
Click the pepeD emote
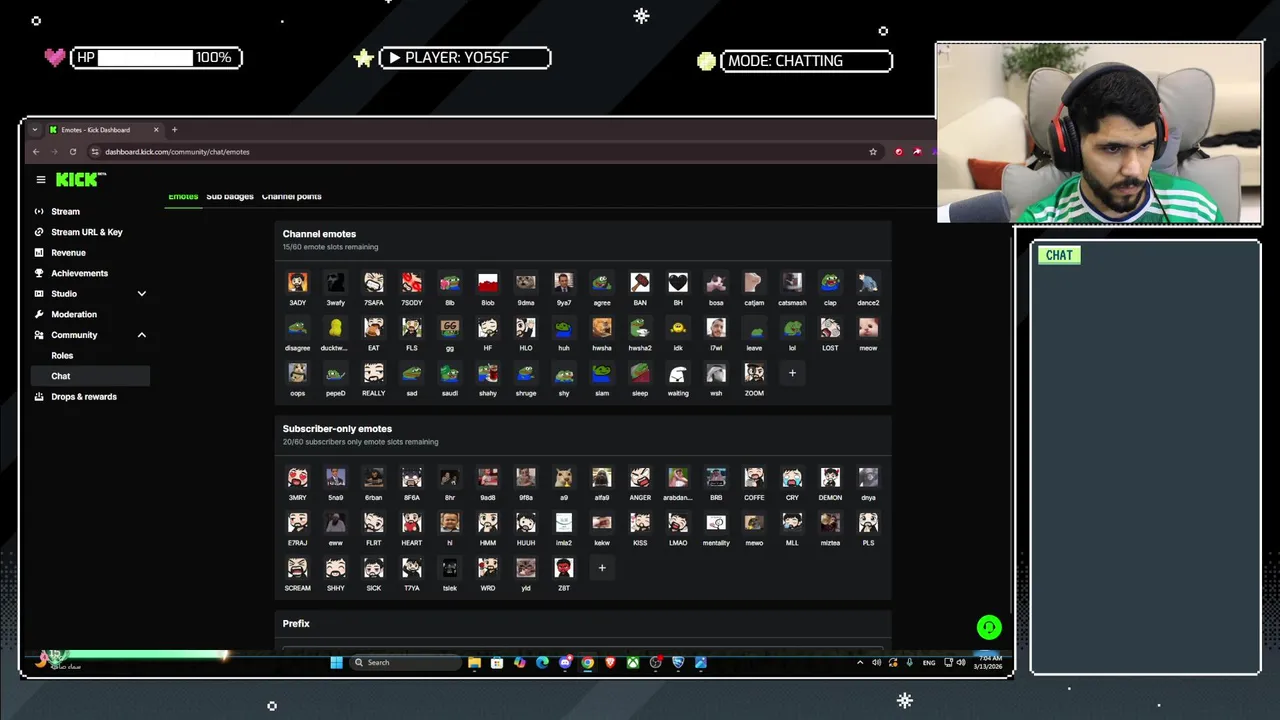coord(335,373)
